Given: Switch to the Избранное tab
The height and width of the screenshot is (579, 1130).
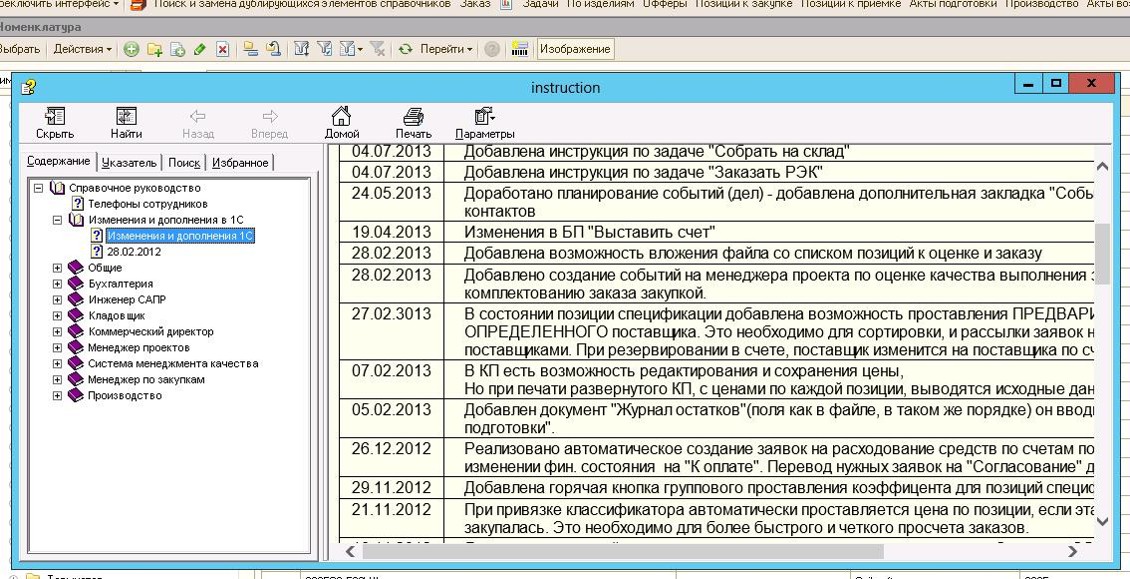Looking at the screenshot, I should [x=240, y=163].
